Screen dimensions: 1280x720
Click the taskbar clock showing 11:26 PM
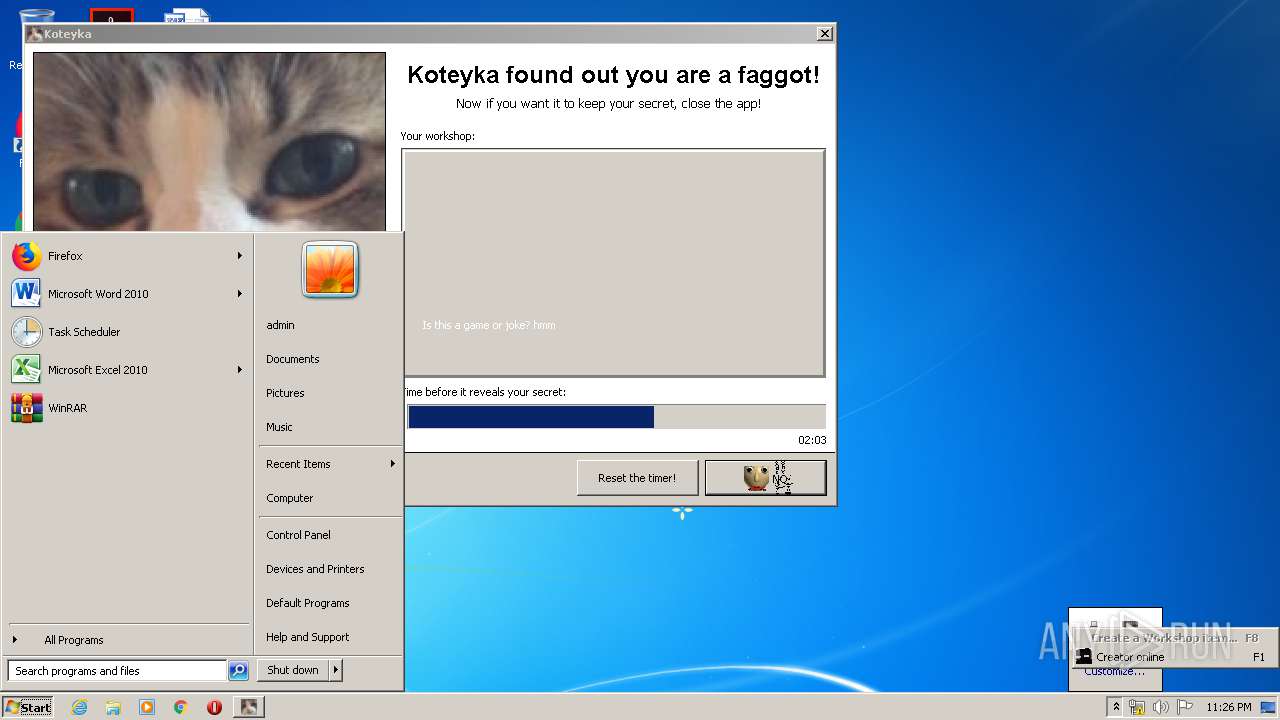1228,707
